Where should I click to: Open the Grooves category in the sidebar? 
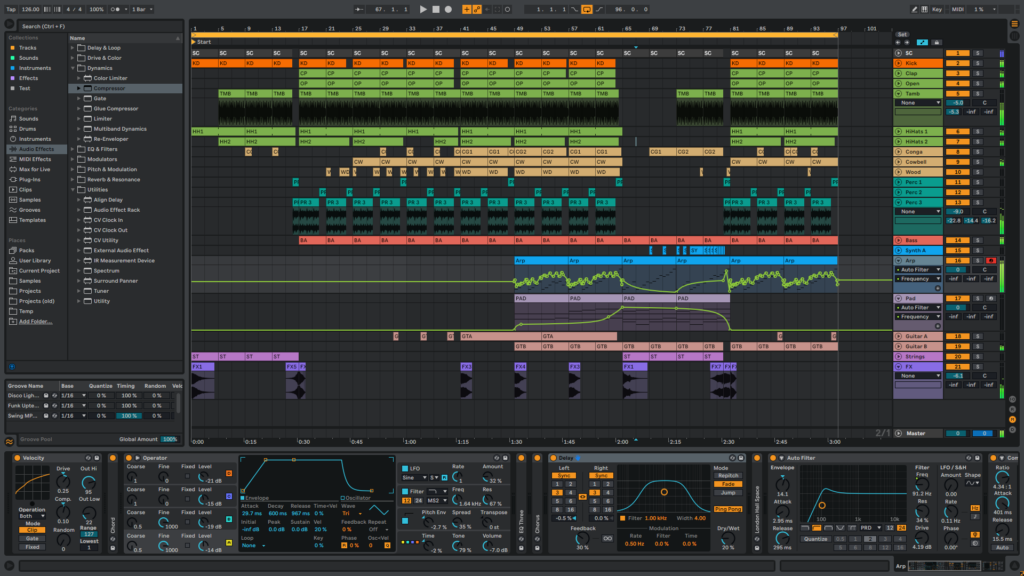pos(28,210)
